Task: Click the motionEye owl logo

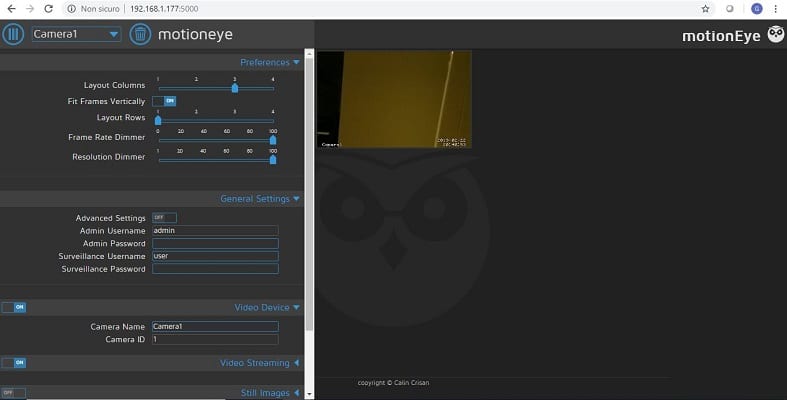Action: (x=776, y=35)
